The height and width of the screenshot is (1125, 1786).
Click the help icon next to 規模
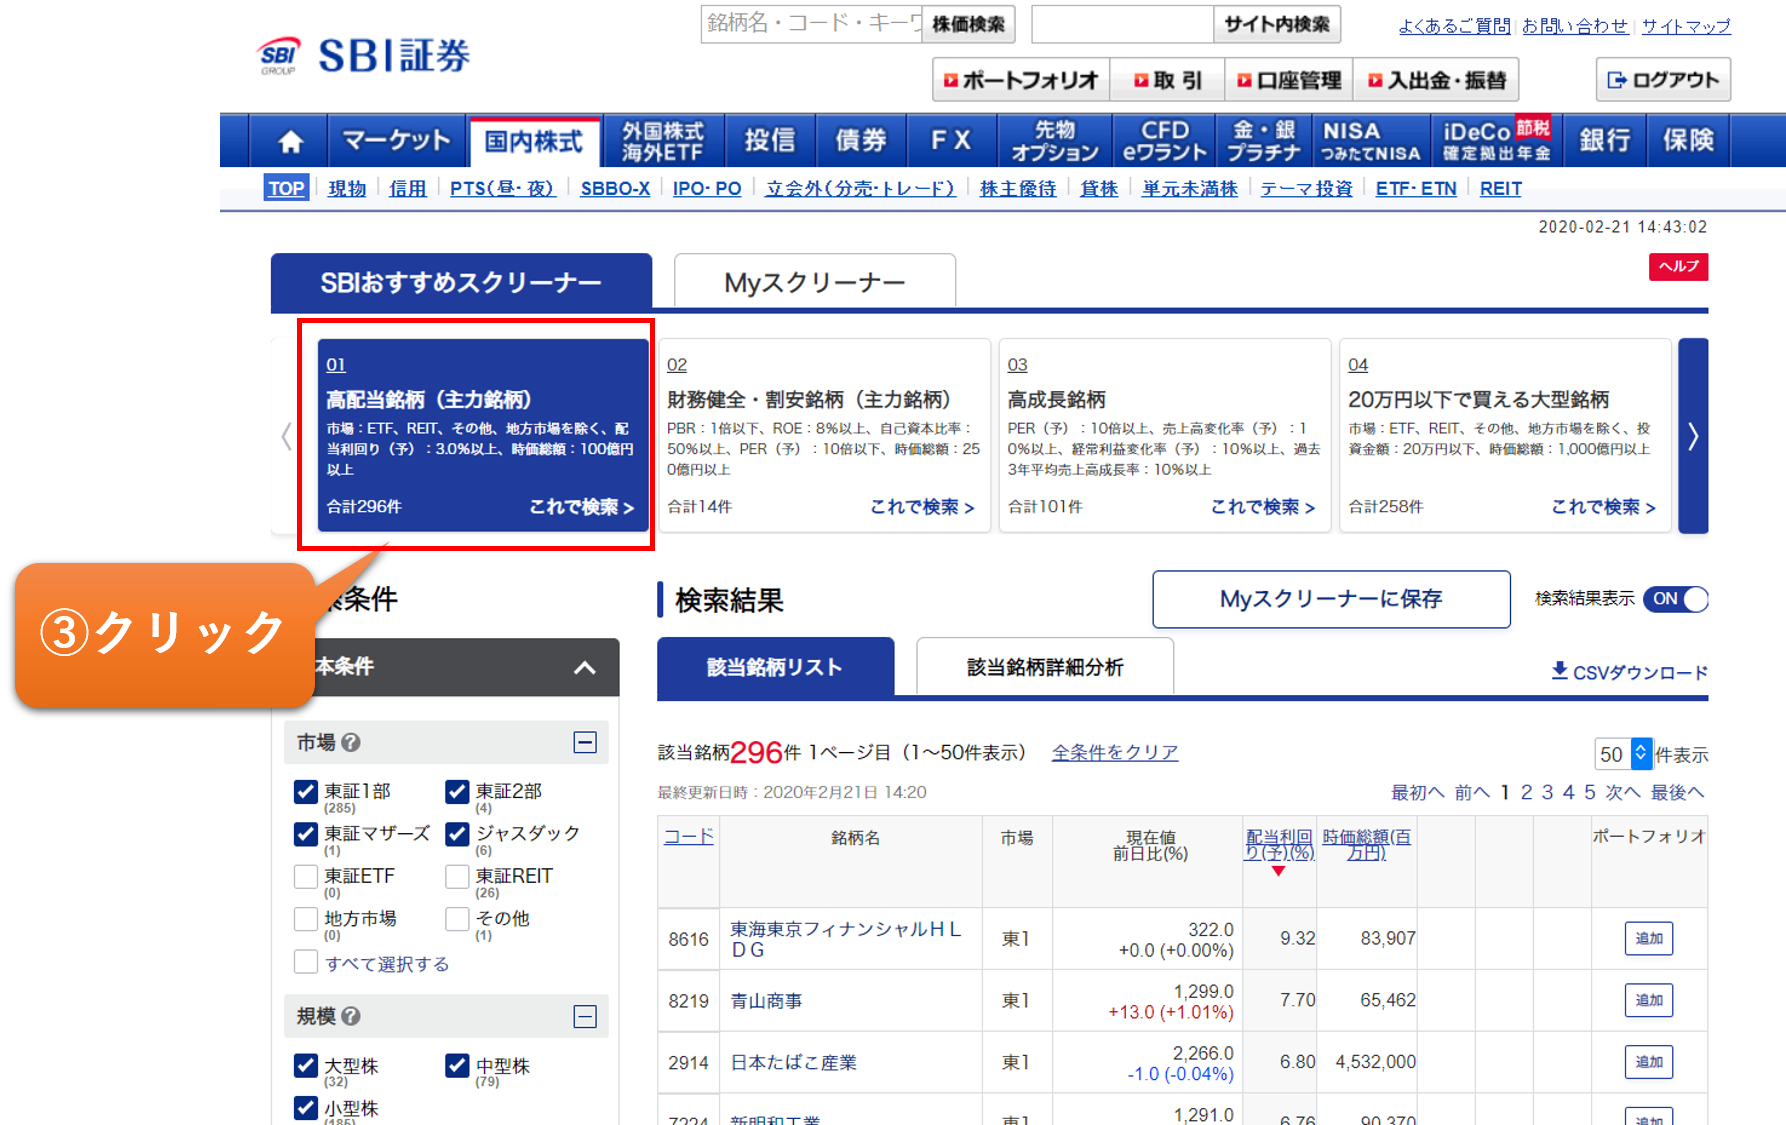pos(351,1016)
